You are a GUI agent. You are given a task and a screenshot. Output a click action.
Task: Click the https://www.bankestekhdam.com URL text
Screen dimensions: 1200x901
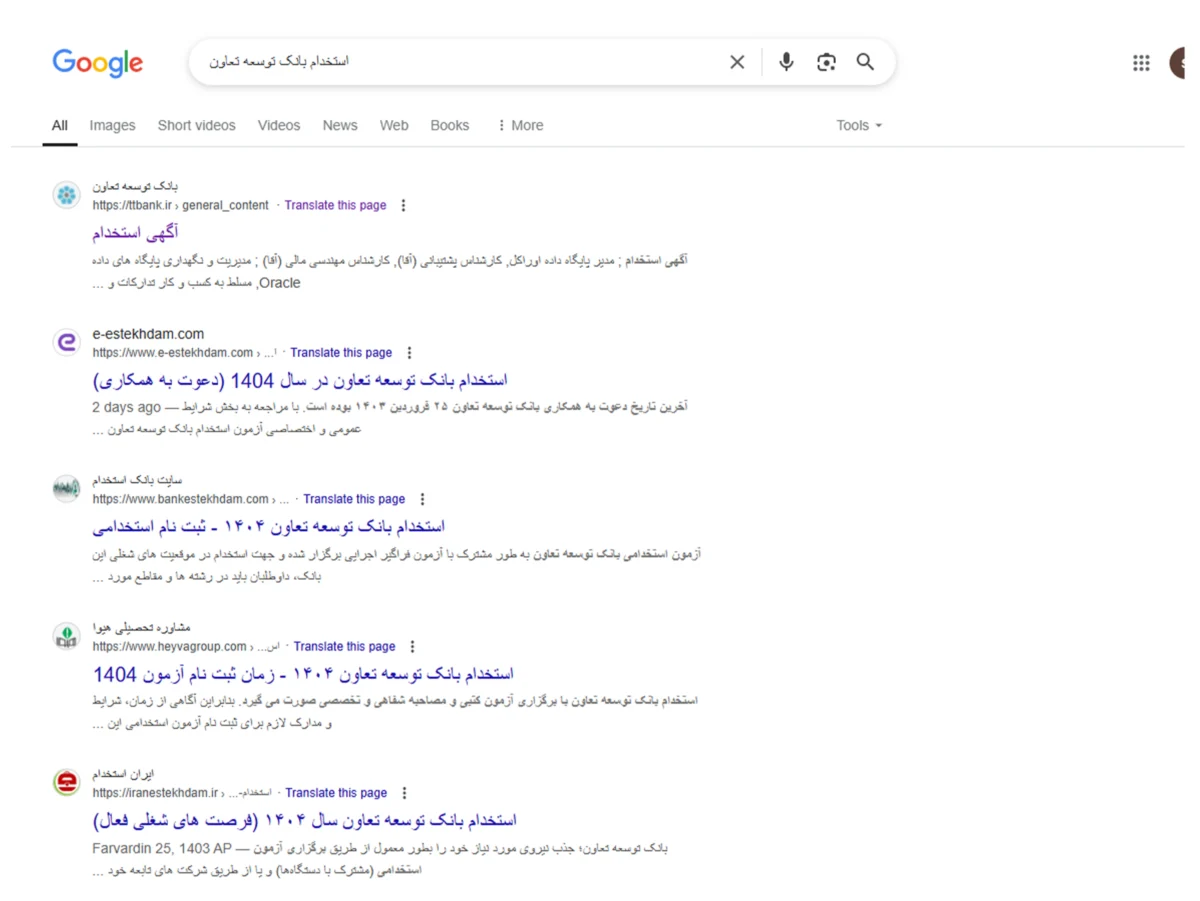(181, 499)
